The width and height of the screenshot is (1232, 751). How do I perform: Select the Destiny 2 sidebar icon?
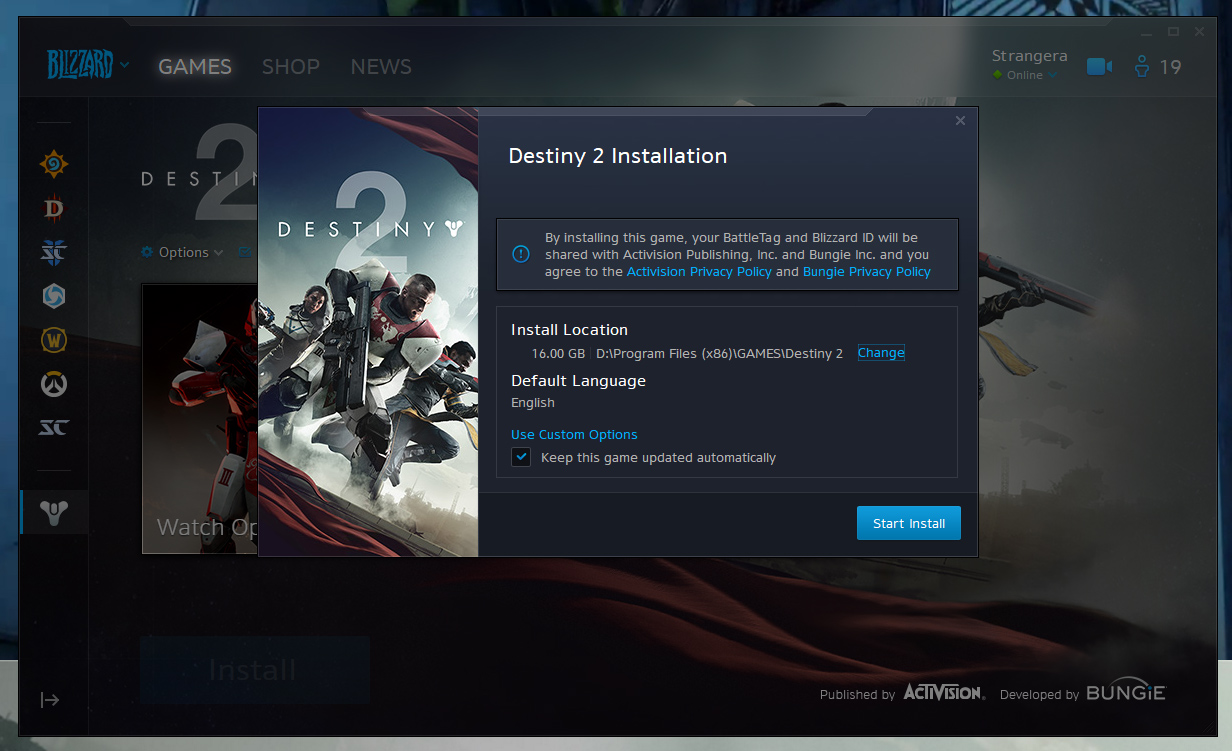point(54,513)
